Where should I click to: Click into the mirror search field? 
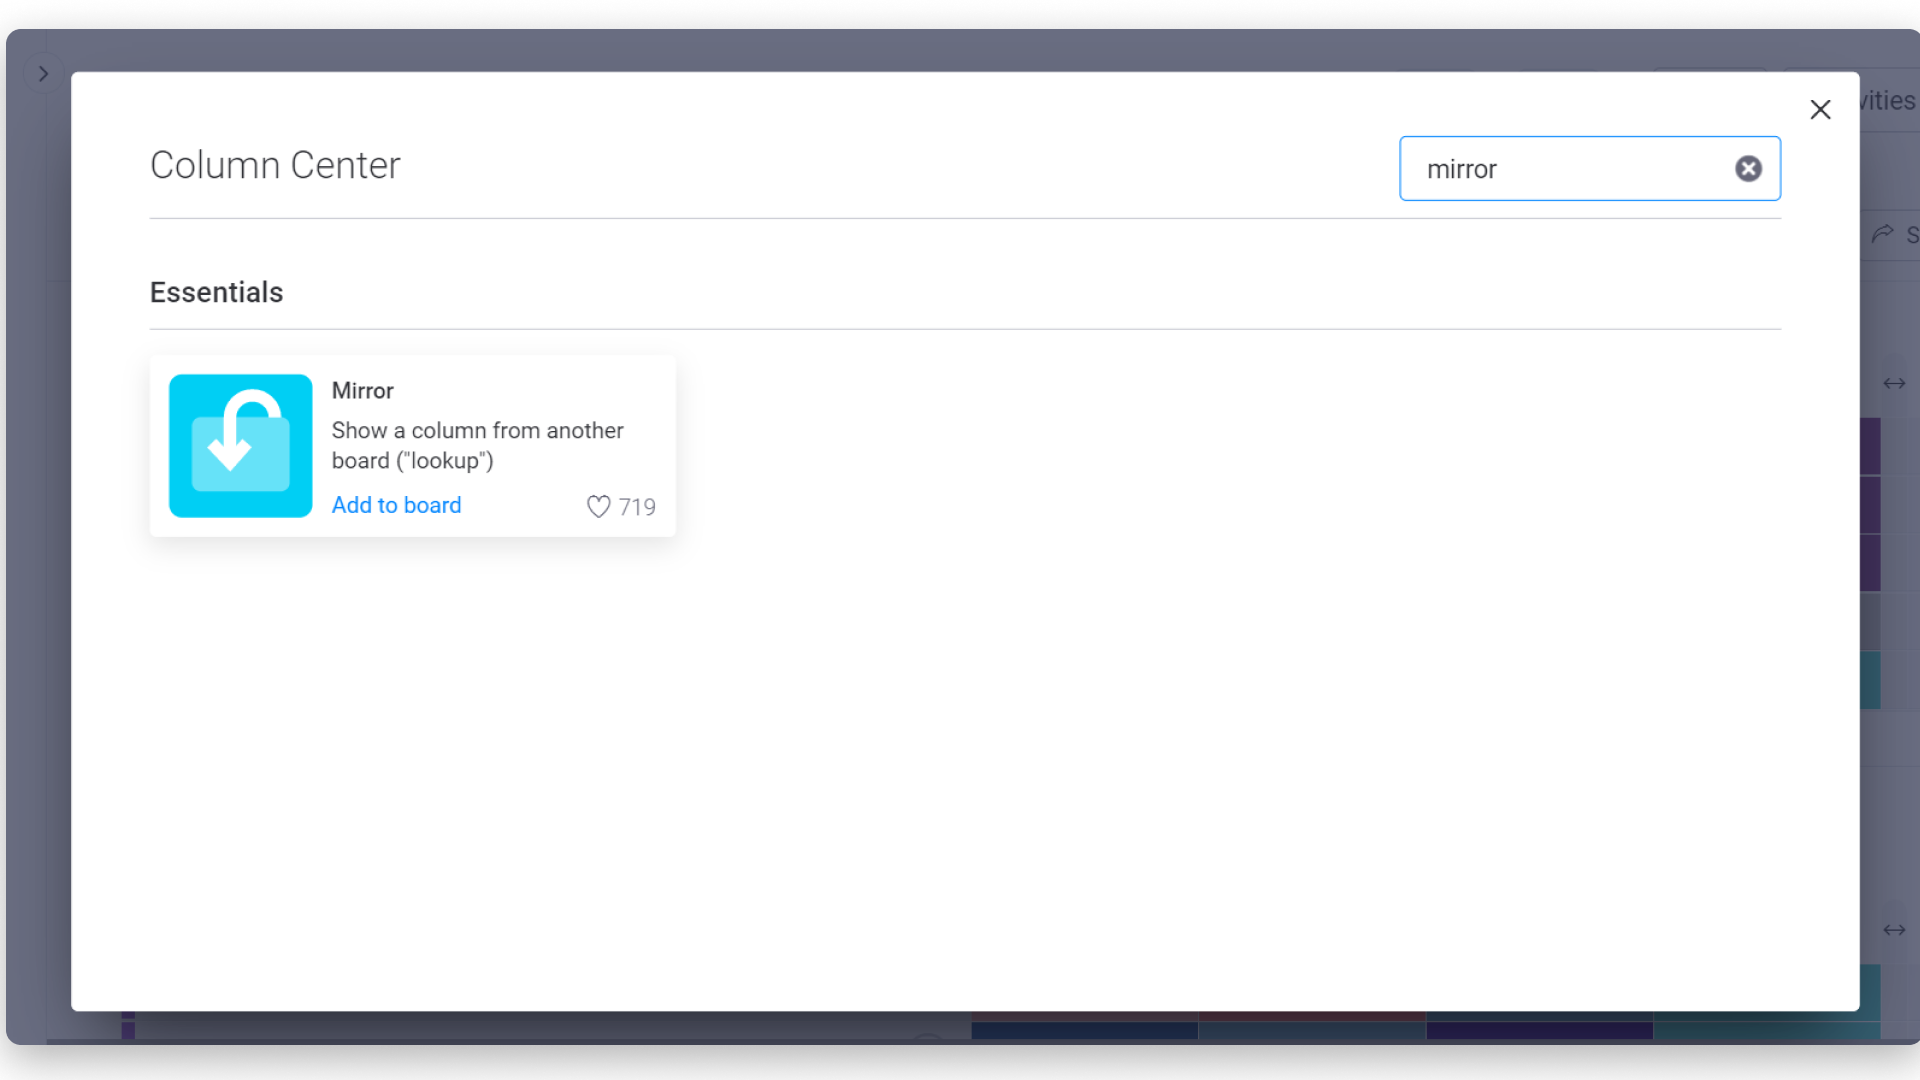pyautogui.click(x=1589, y=169)
